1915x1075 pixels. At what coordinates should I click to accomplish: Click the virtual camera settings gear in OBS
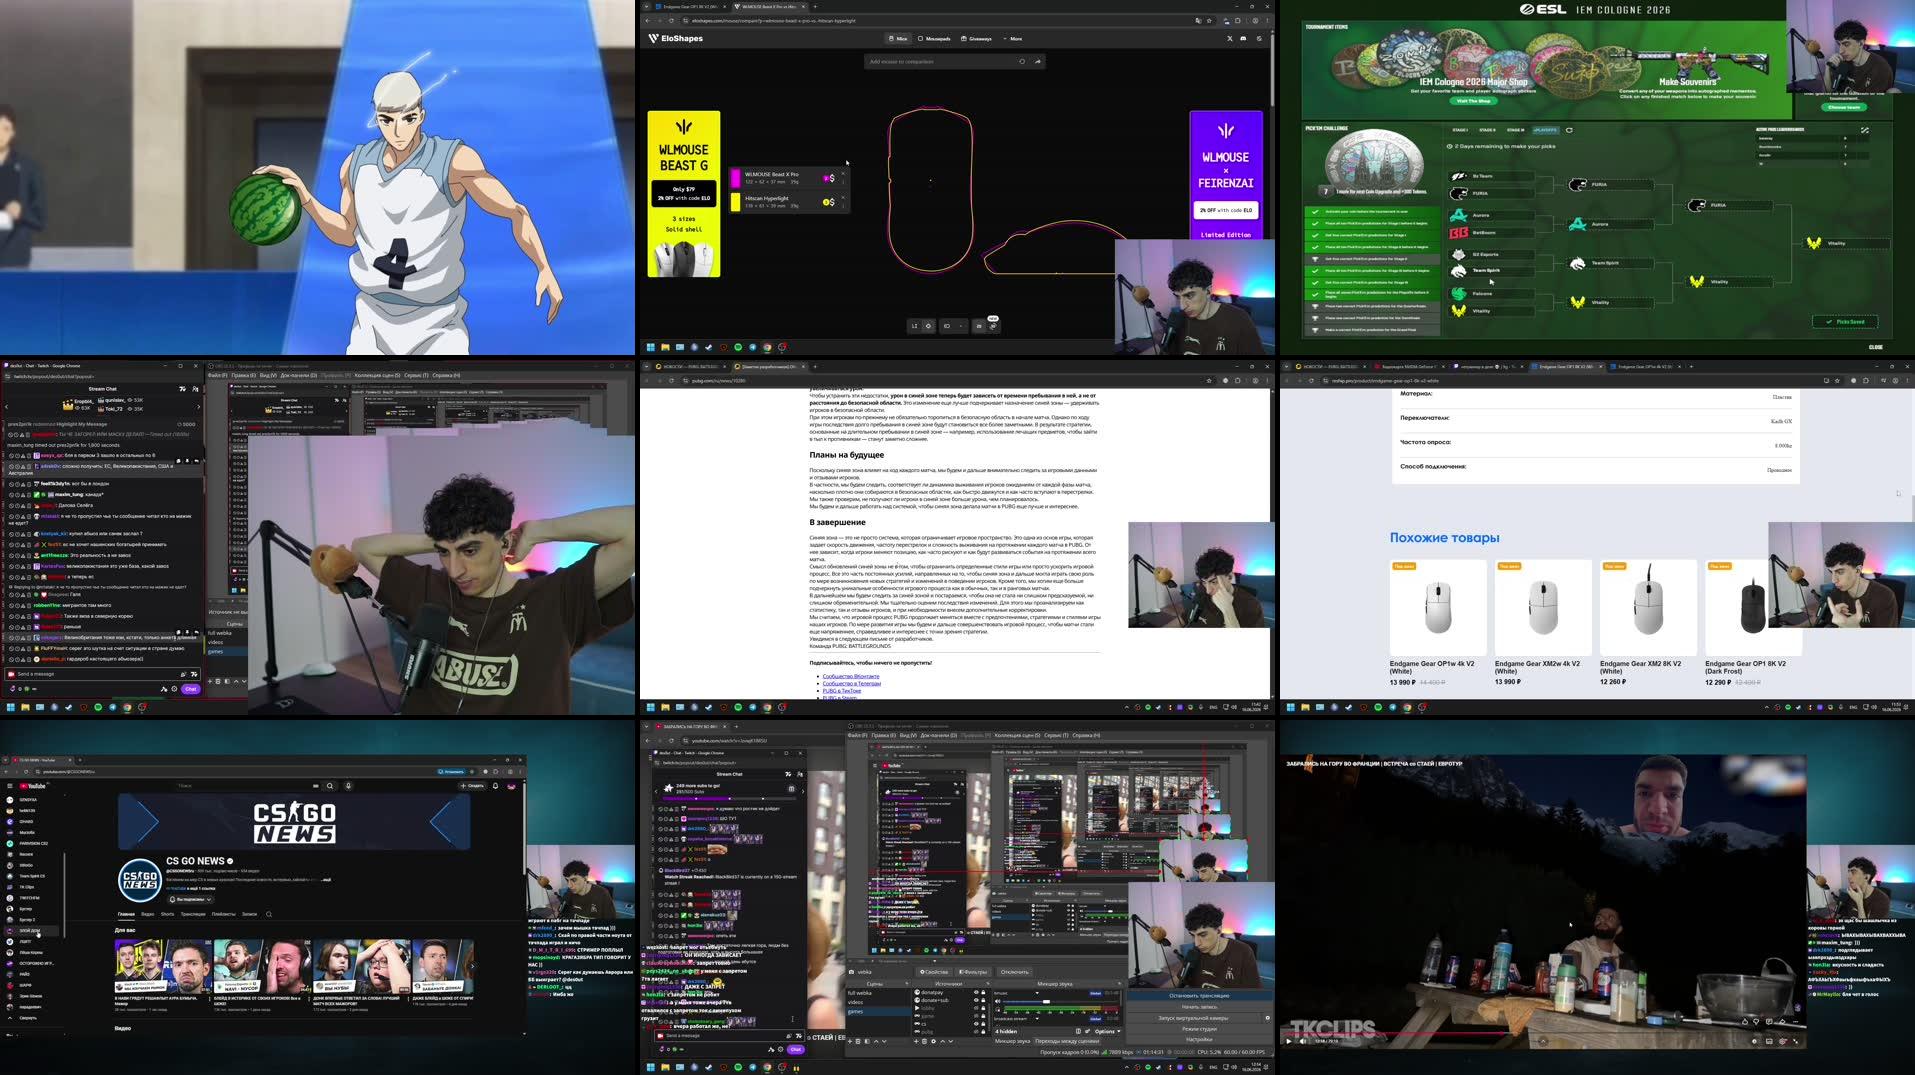tap(1267, 1018)
